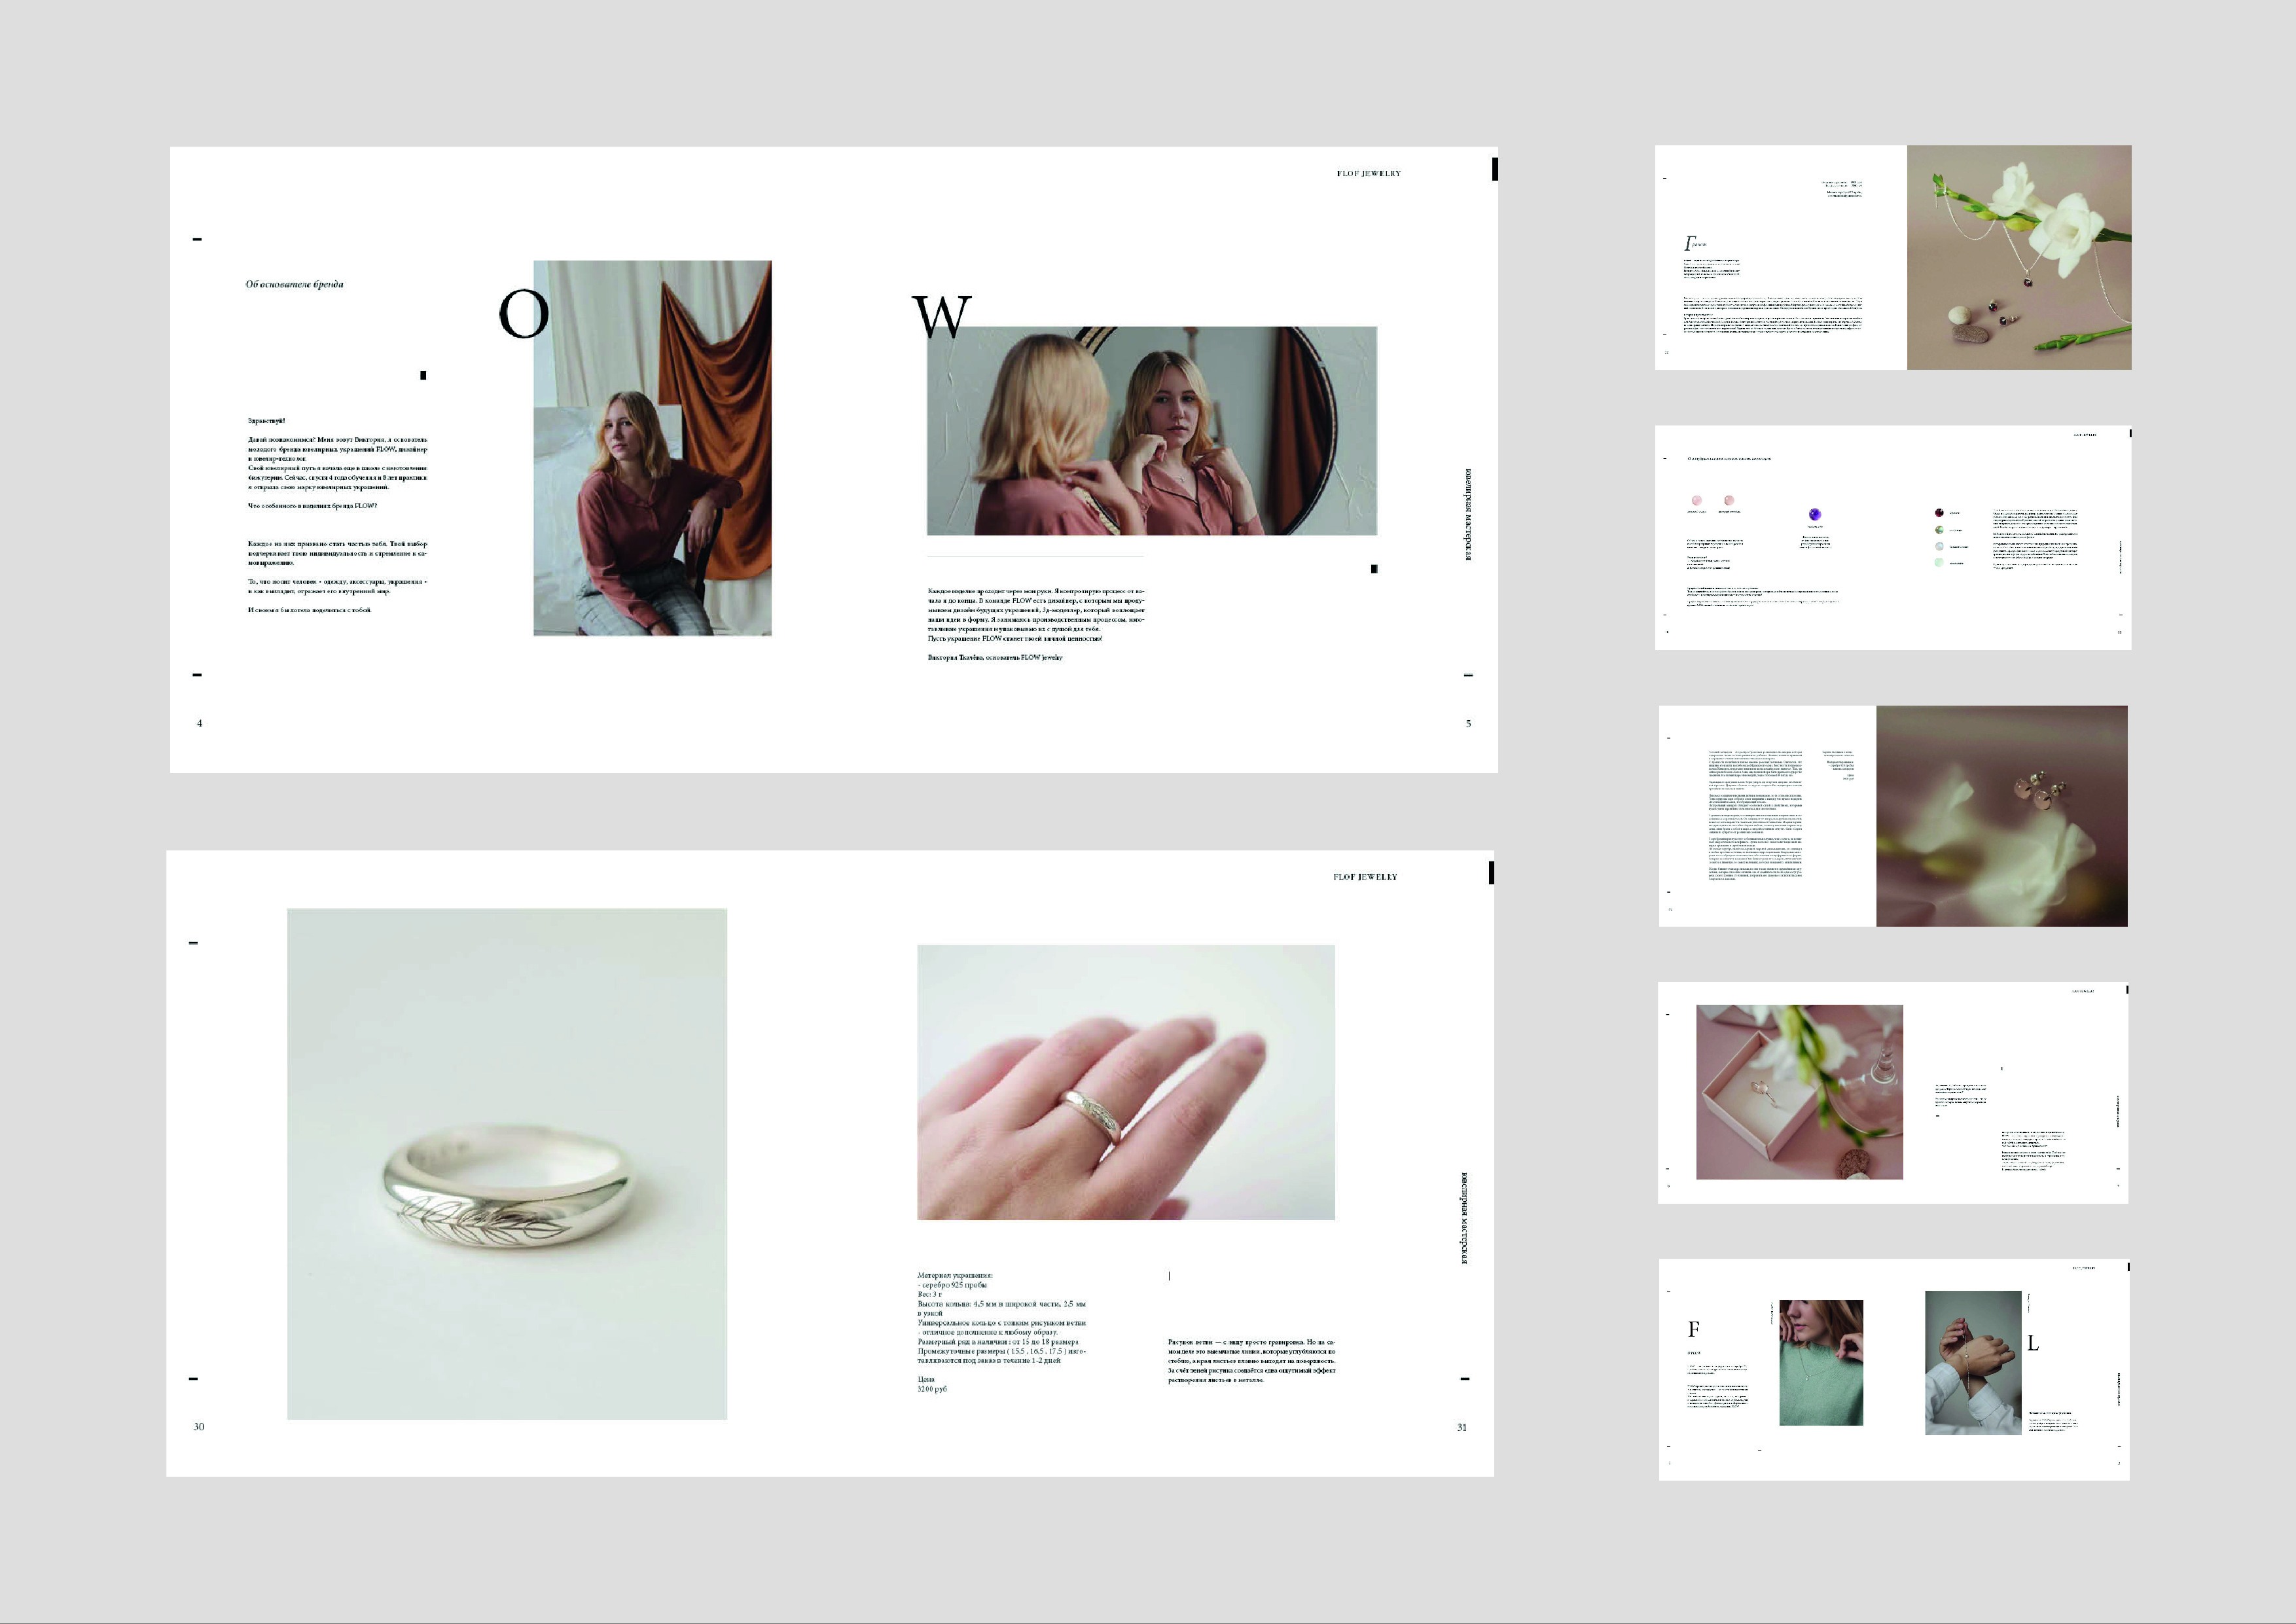Click the greeting "Здравствуй!"

[267, 421]
